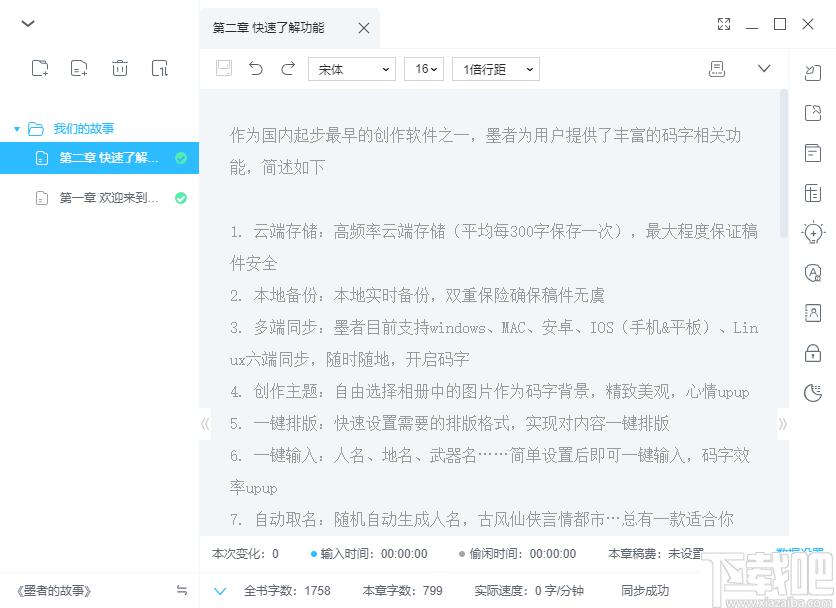Expand the toolbar chevron next to typesetting
The height and width of the screenshot is (608, 836).
tap(764, 68)
